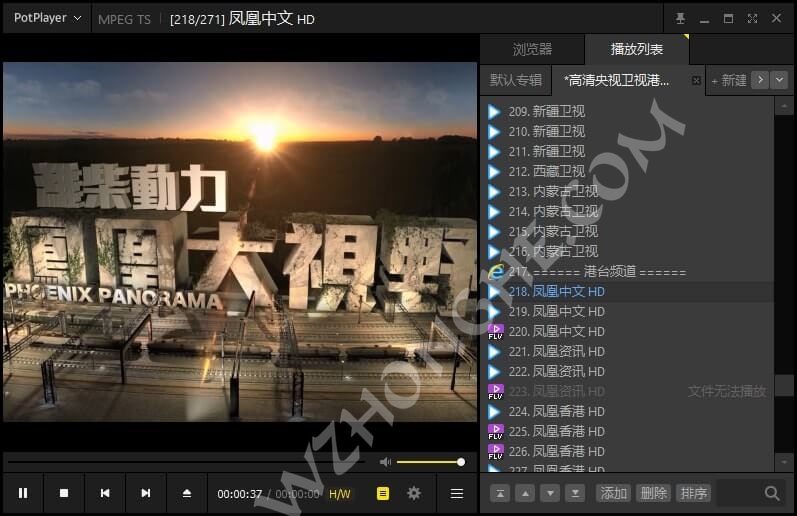Stop the video playback
Image resolution: width=797 pixels, height=516 pixels.
click(64, 493)
